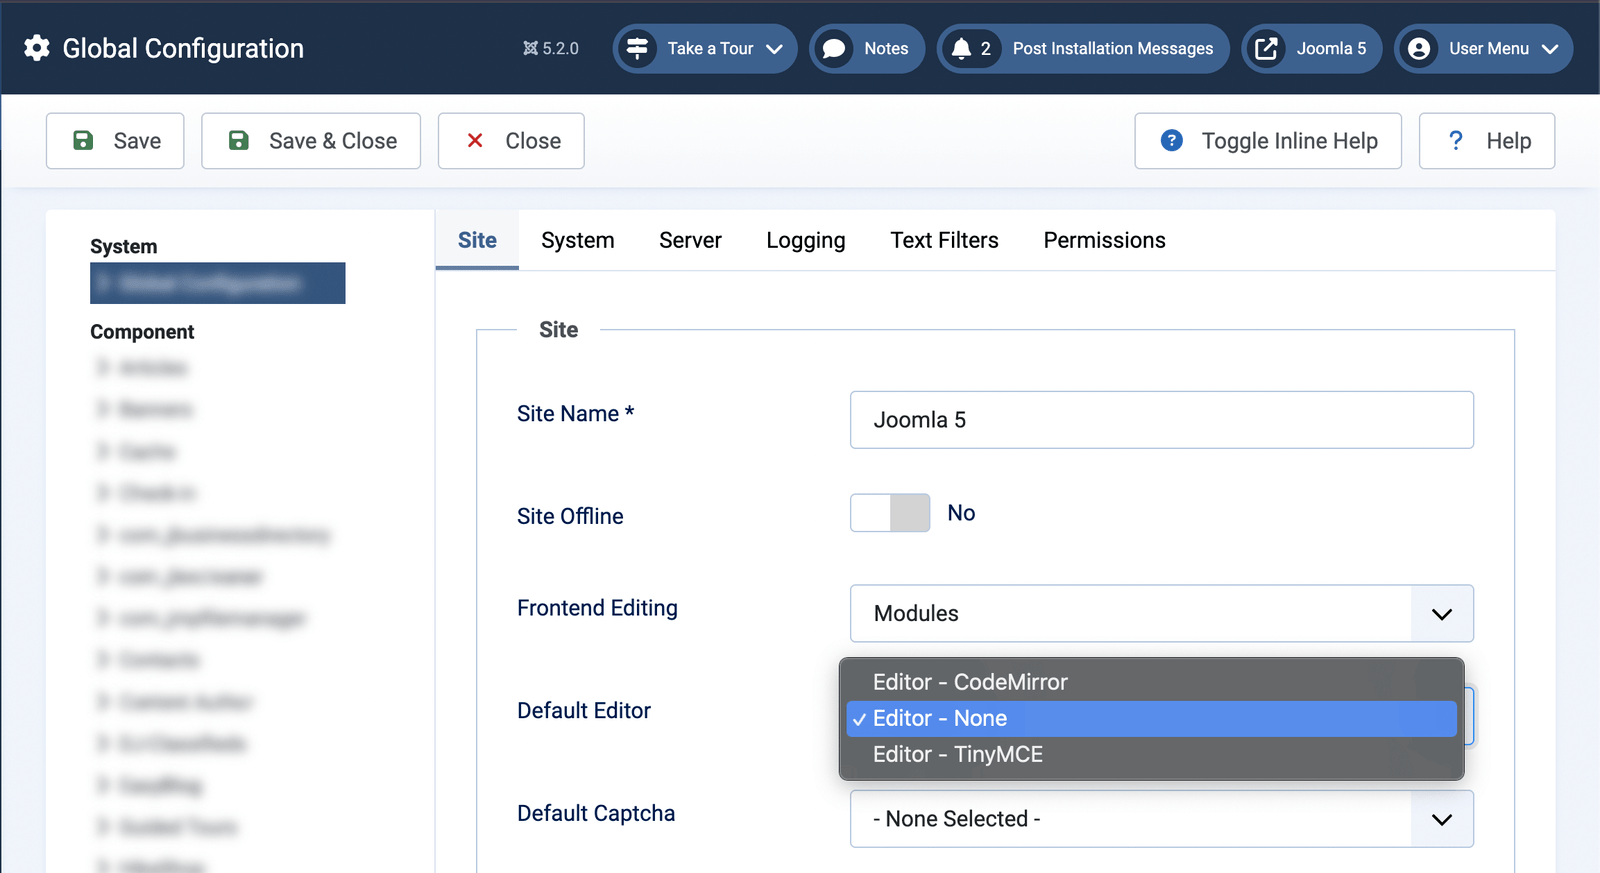Click the Default Captcha chevron arrow
Image resolution: width=1600 pixels, height=873 pixels.
[1442, 820]
